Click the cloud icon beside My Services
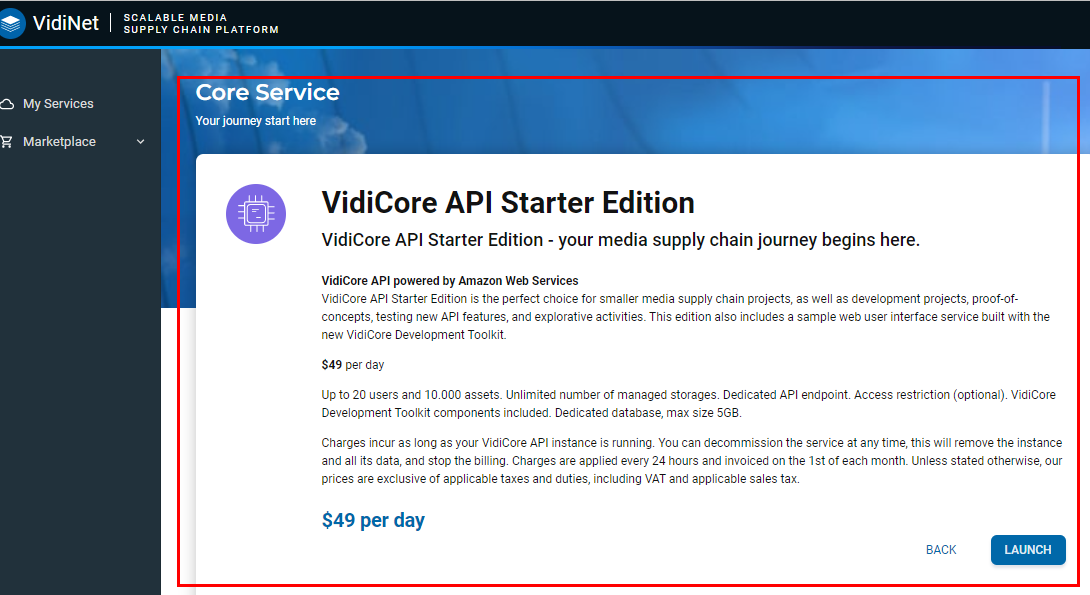The width and height of the screenshot is (1090, 595). click(8, 104)
